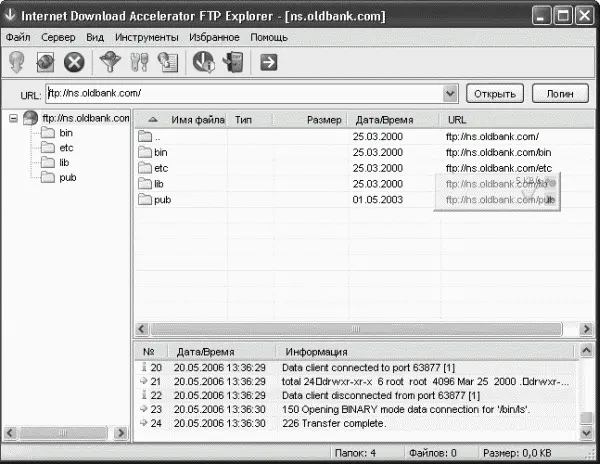Open the Помощь menu
Viewport: 600px width, 464px height.
pyautogui.click(x=269, y=37)
